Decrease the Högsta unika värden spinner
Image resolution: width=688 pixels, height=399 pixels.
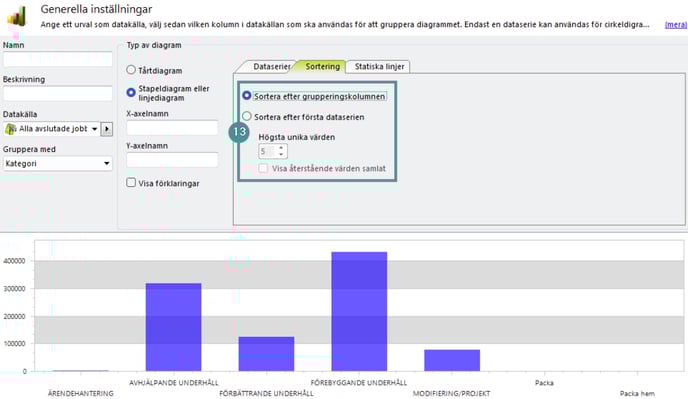(x=281, y=155)
